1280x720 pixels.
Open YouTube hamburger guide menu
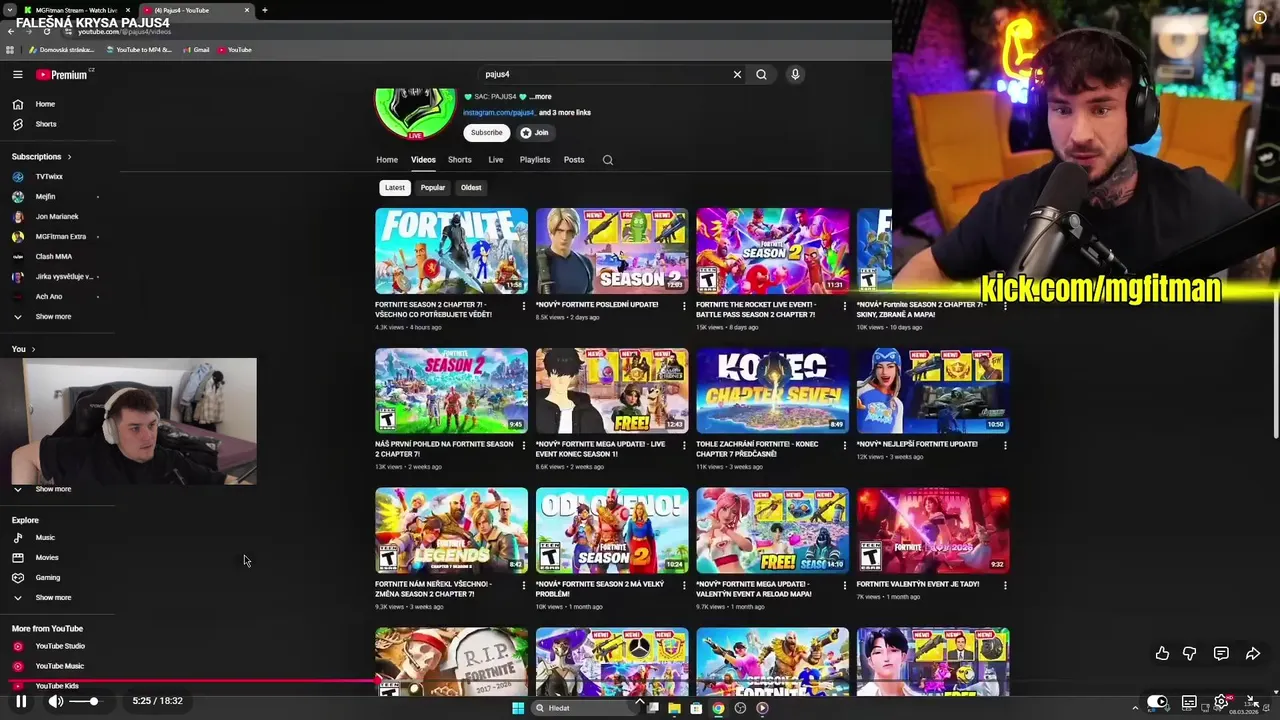(18, 74)
